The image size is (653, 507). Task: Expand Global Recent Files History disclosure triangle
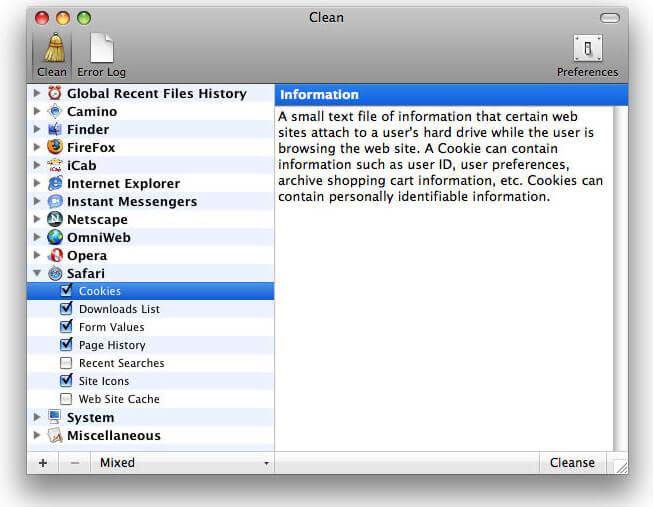click(x=37, y=93)
